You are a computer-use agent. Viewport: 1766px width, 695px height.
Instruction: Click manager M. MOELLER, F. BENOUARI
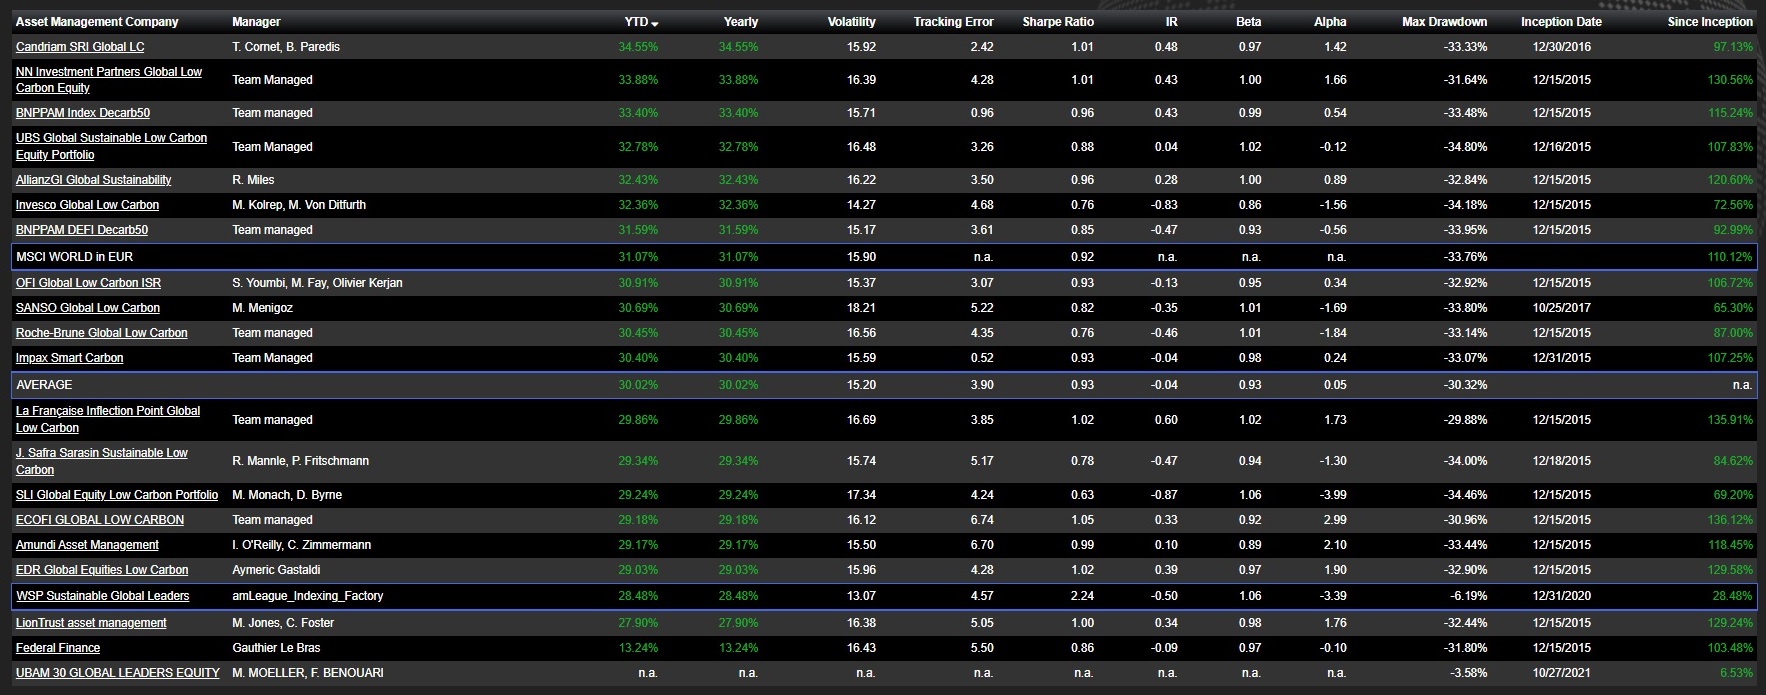(308, 673)
